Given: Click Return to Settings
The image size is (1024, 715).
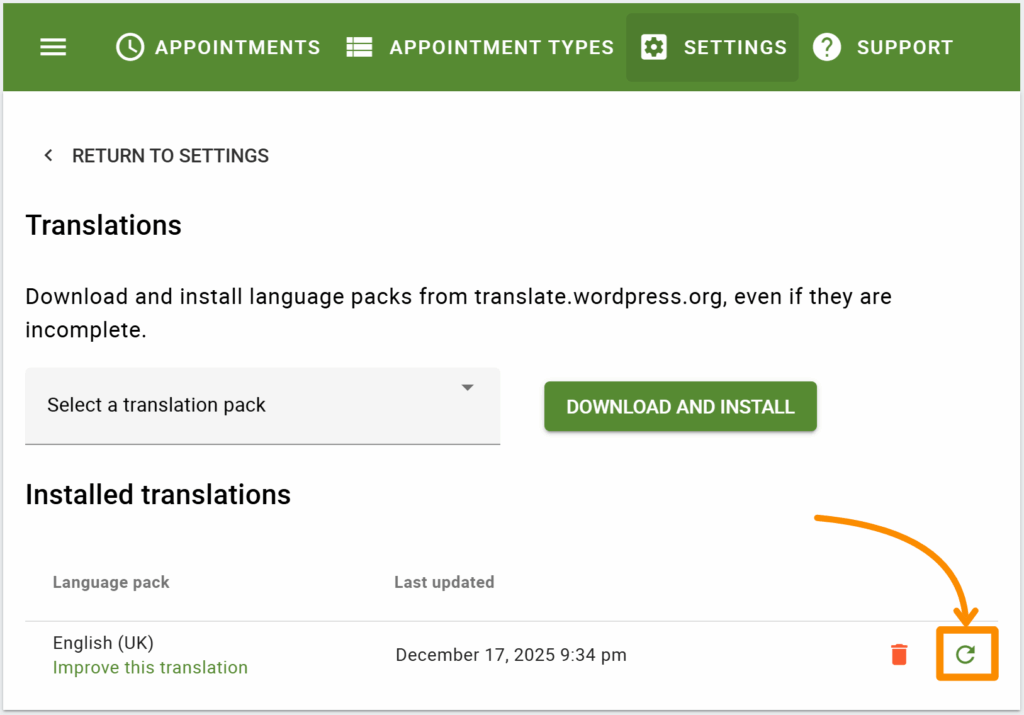Looking at the screenshot, I should tap(170, 155).
